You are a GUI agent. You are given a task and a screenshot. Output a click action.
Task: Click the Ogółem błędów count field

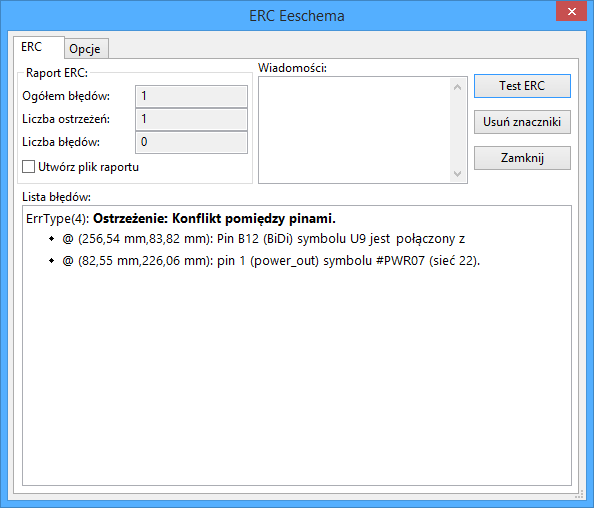pos(191,96)
